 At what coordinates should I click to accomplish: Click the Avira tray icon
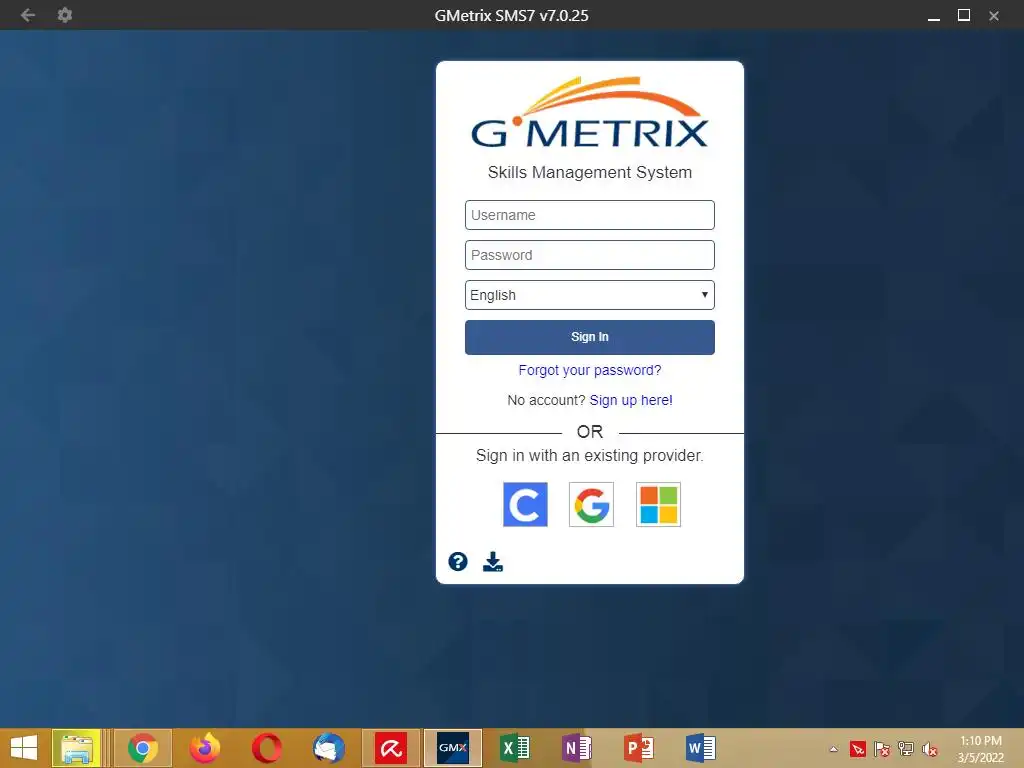857,749
